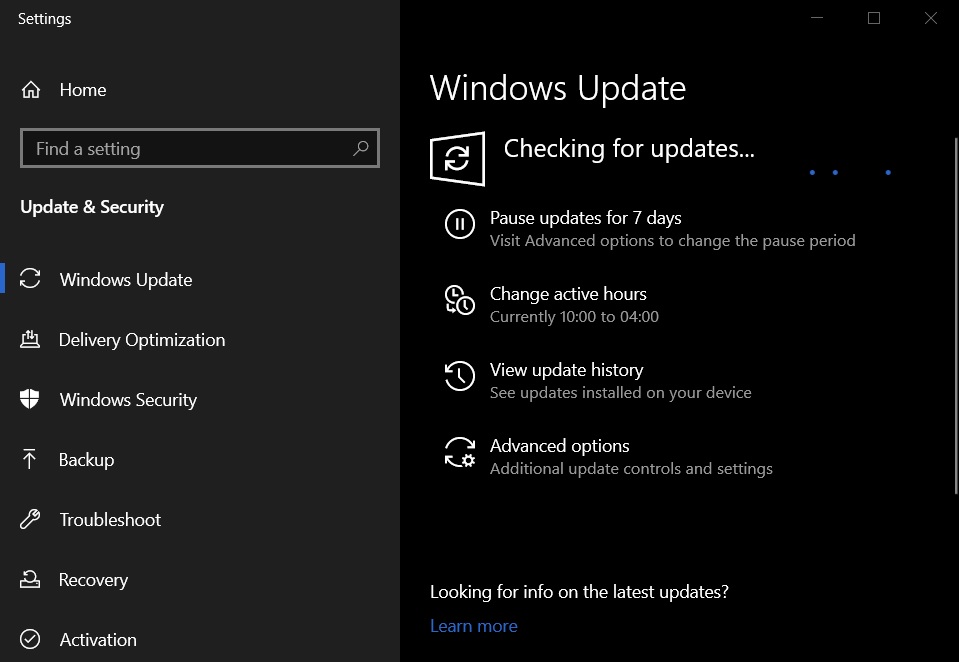Click the Windows Update sync arrows icon

pyautogui.click(x=30, y=280)
